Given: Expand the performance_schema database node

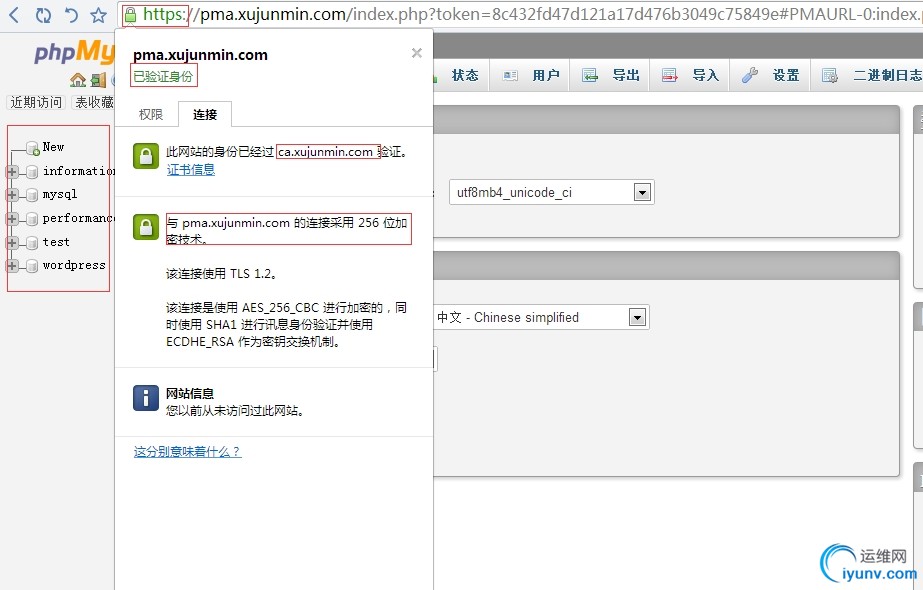Looking at the screenshot, I should [x=12, y=219].
